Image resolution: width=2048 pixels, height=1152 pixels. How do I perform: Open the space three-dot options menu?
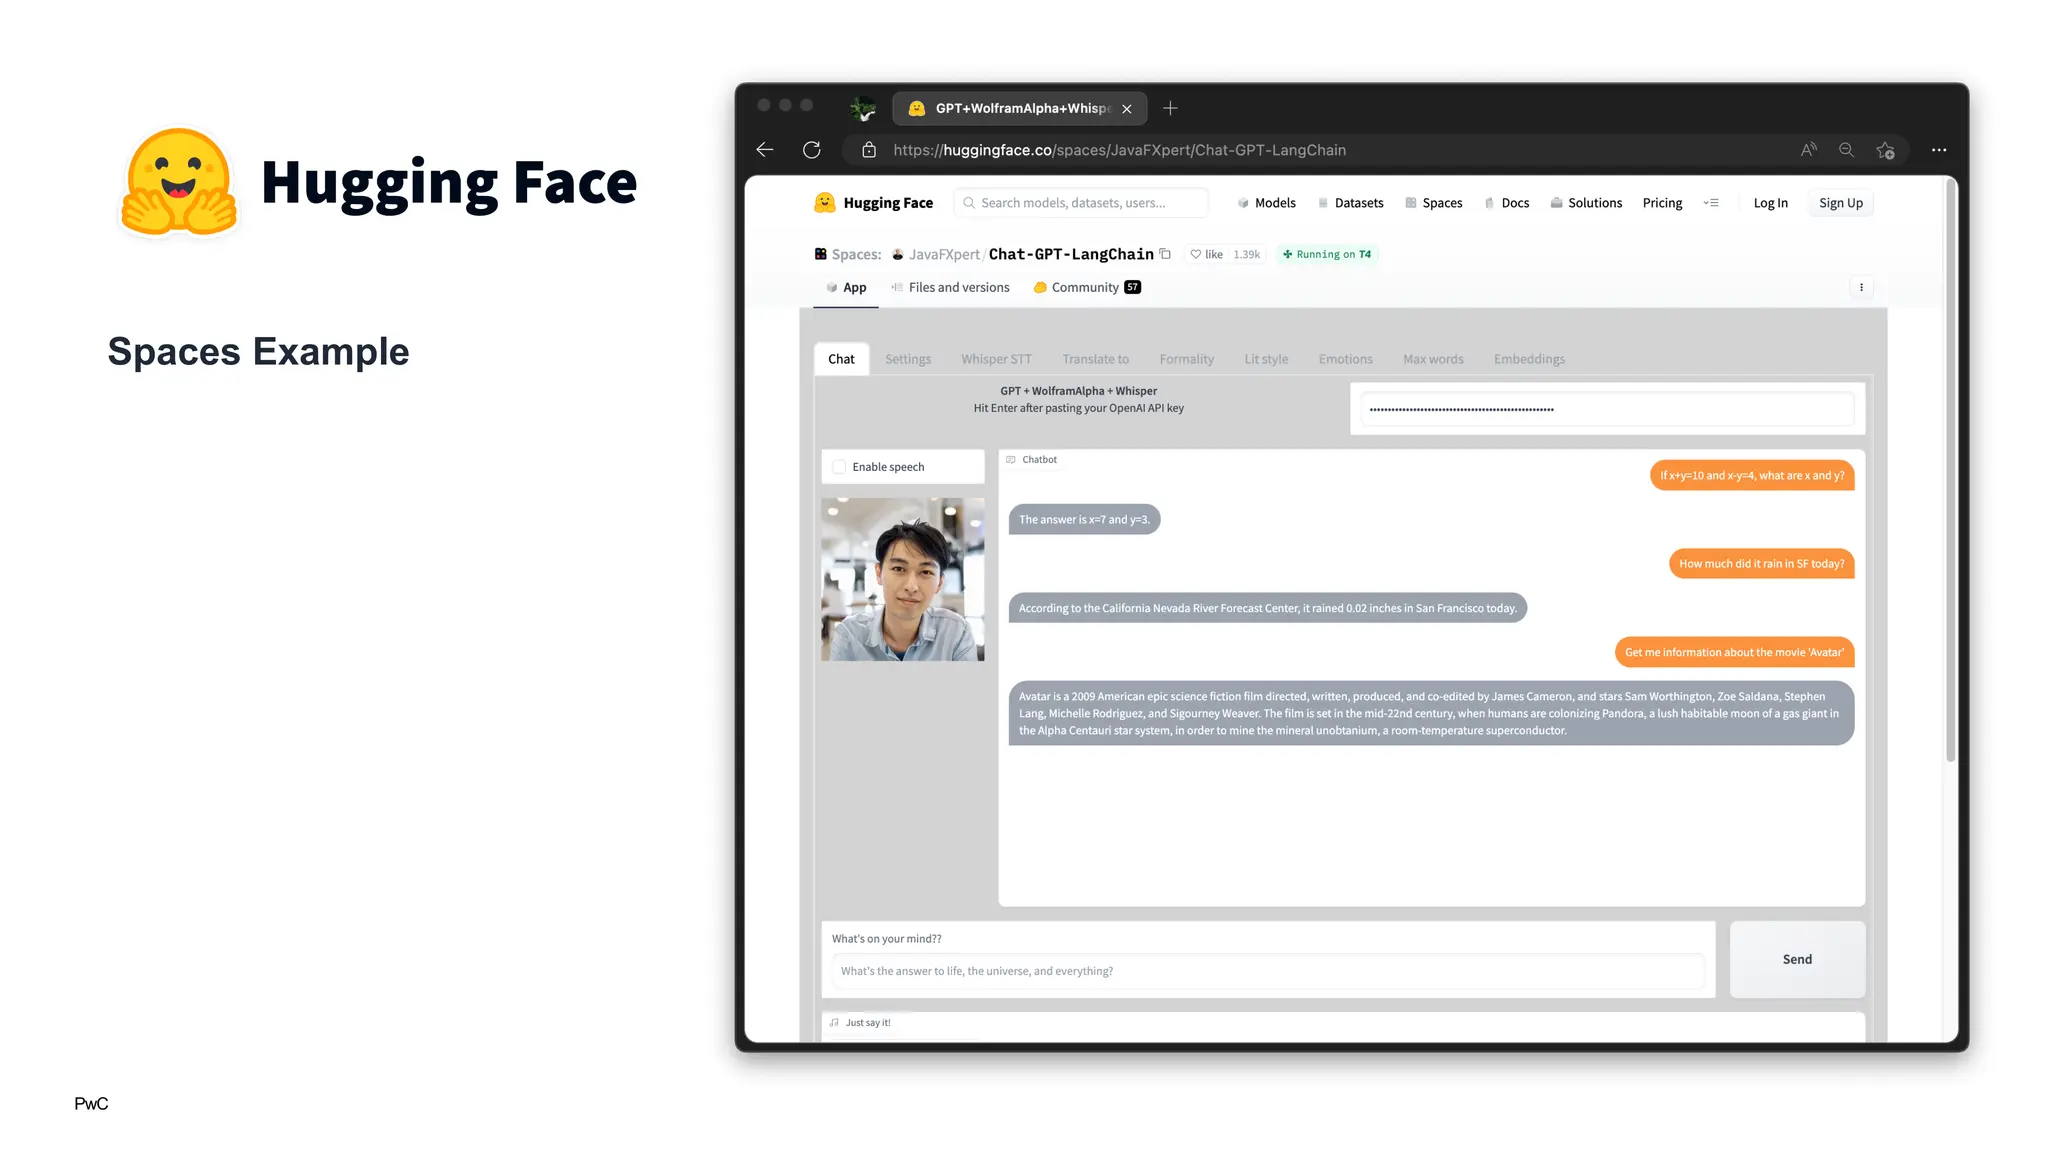click(1861, 287)
